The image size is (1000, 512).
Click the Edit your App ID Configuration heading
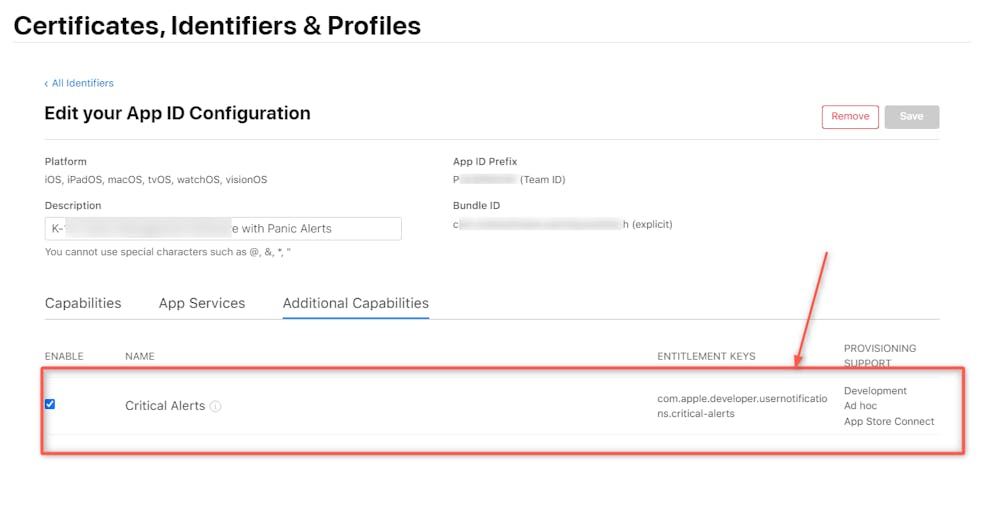coord(177,113)
